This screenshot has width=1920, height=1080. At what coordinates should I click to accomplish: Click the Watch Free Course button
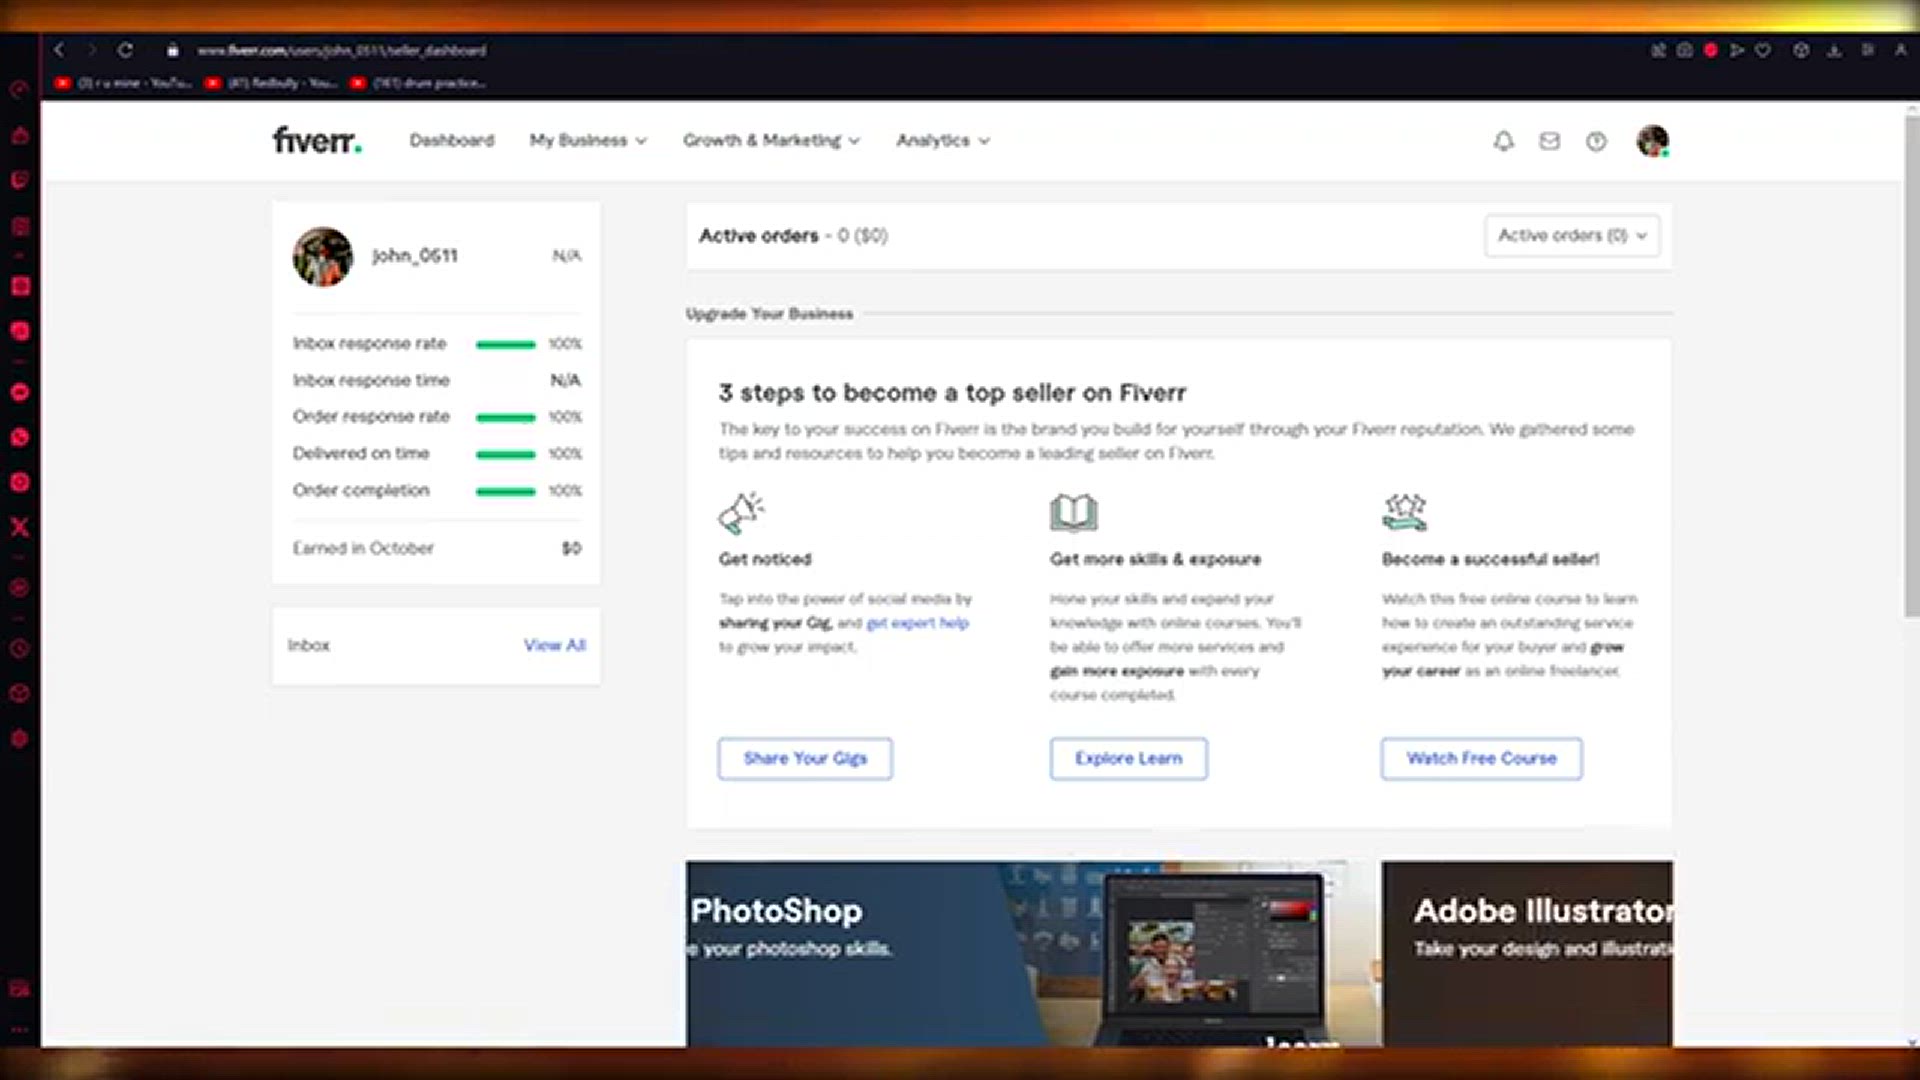pyautogui.click(x=1481, y=759)
